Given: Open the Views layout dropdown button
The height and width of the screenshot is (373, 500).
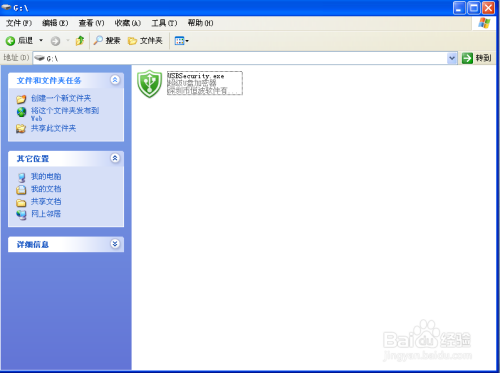Looking at the screenshot, I should click(181, 41).
